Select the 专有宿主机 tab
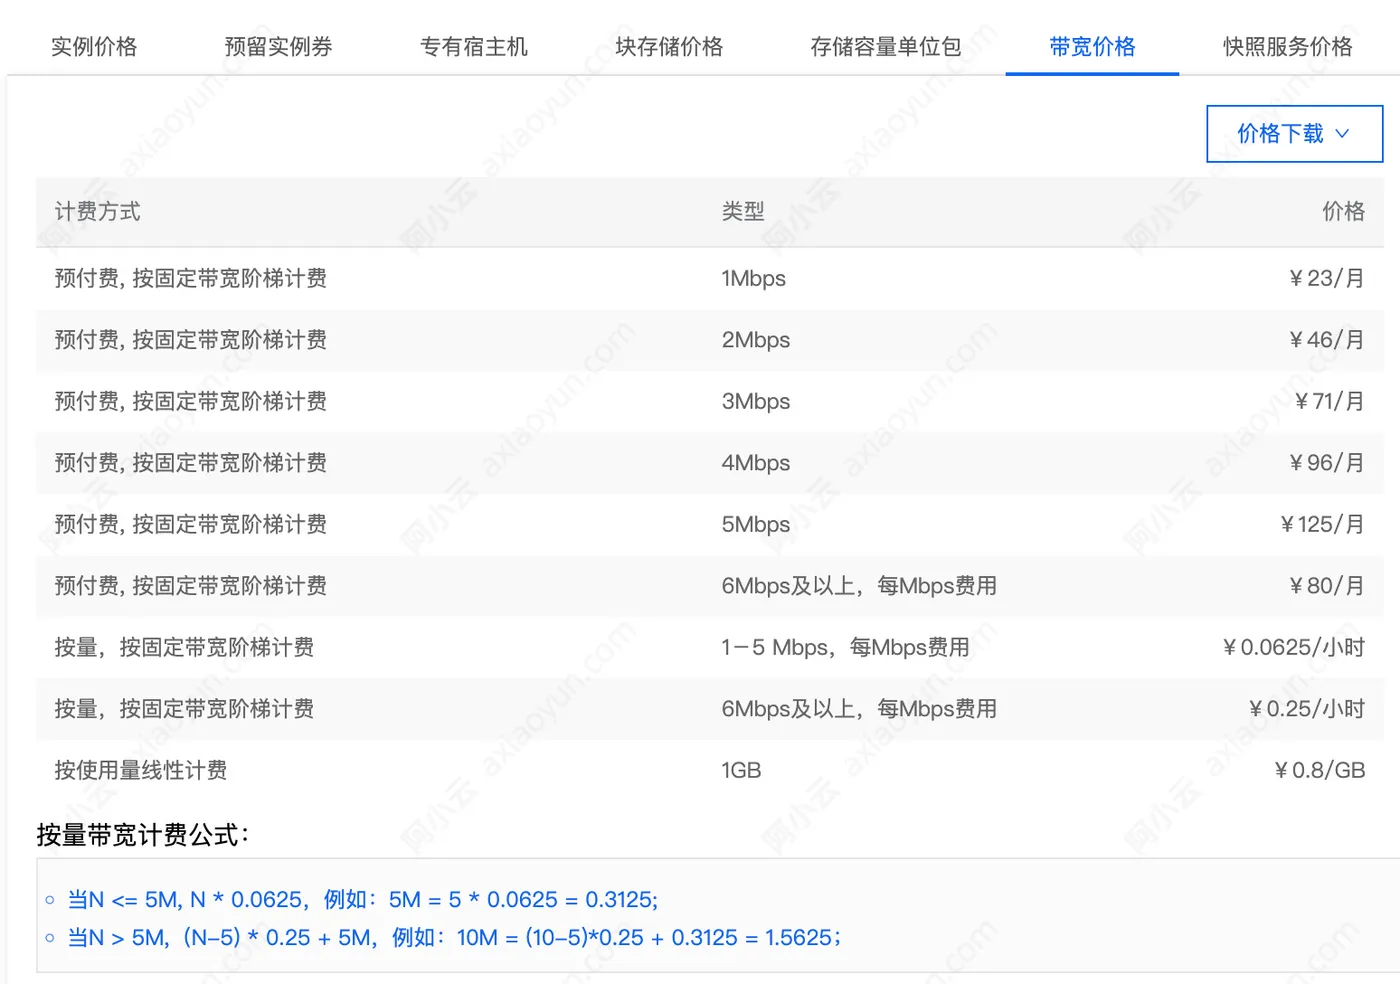Screen dimensions: 1400x984 point(473,47)
